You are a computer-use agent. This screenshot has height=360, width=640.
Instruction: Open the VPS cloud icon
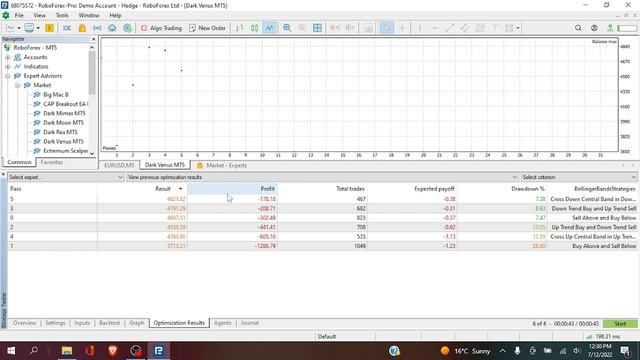(112, 28)
